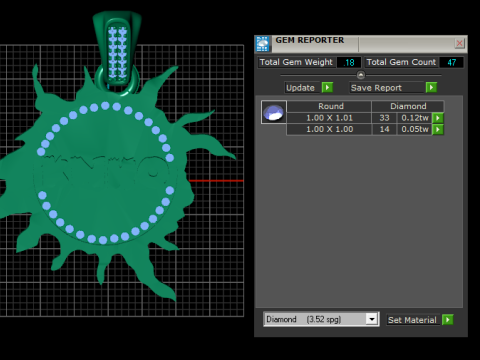480x360 pixels.
Task: Click the 0.12tw weight cell
Action: (415, 118)
